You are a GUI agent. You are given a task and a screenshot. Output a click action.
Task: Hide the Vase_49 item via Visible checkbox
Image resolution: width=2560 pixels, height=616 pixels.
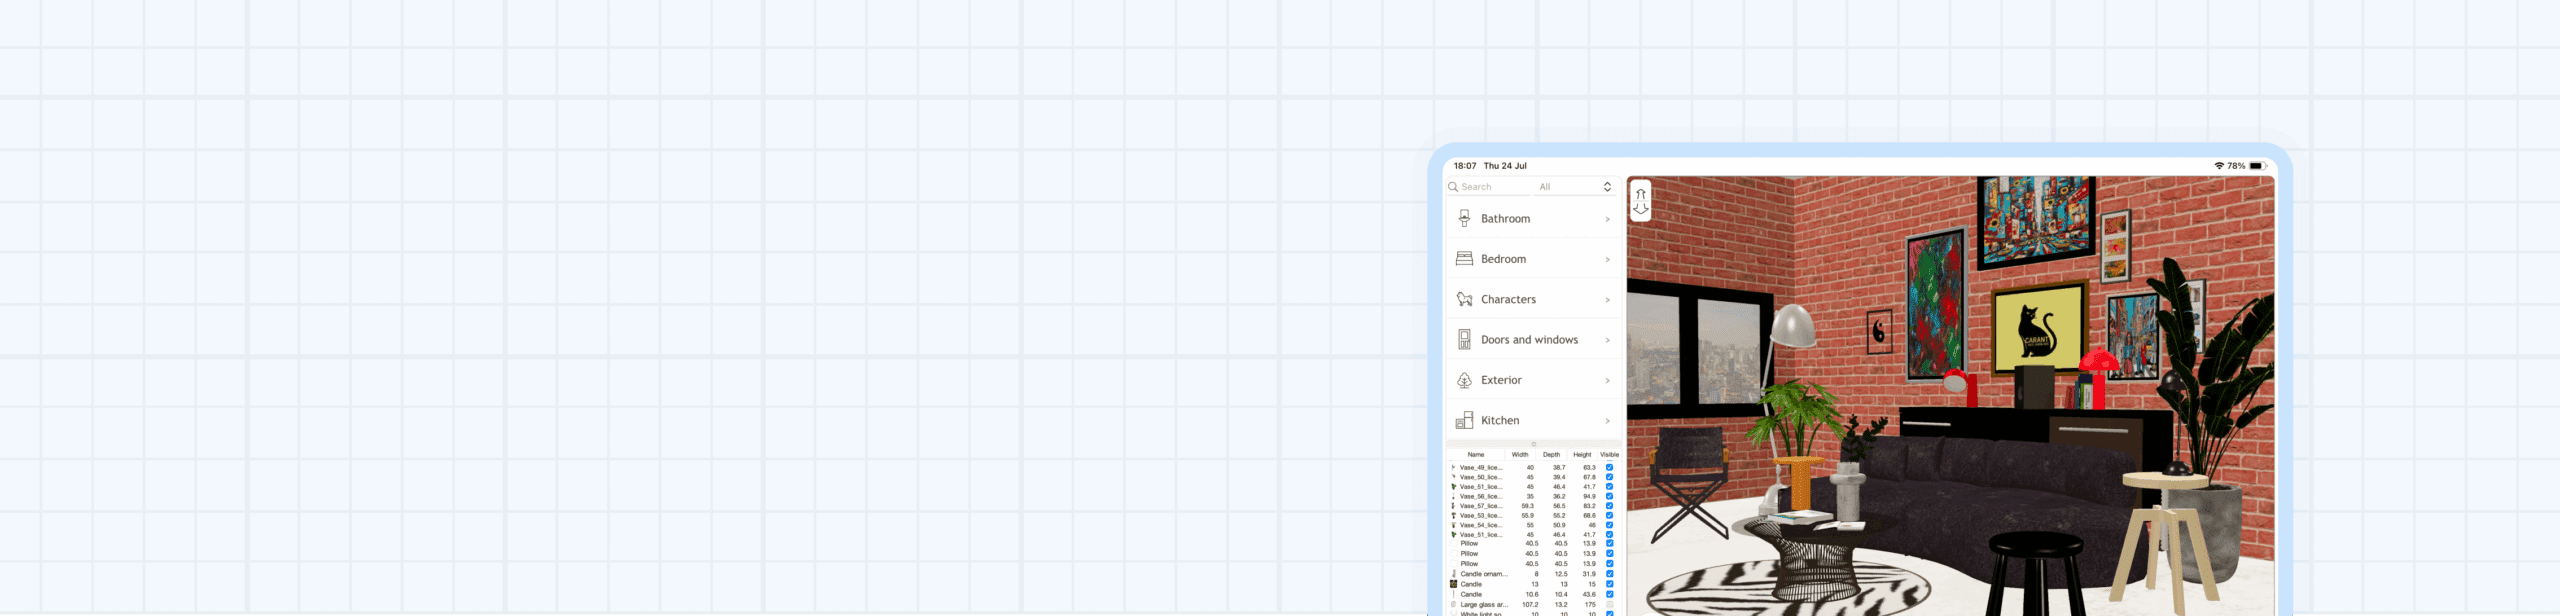(1609, 467)
